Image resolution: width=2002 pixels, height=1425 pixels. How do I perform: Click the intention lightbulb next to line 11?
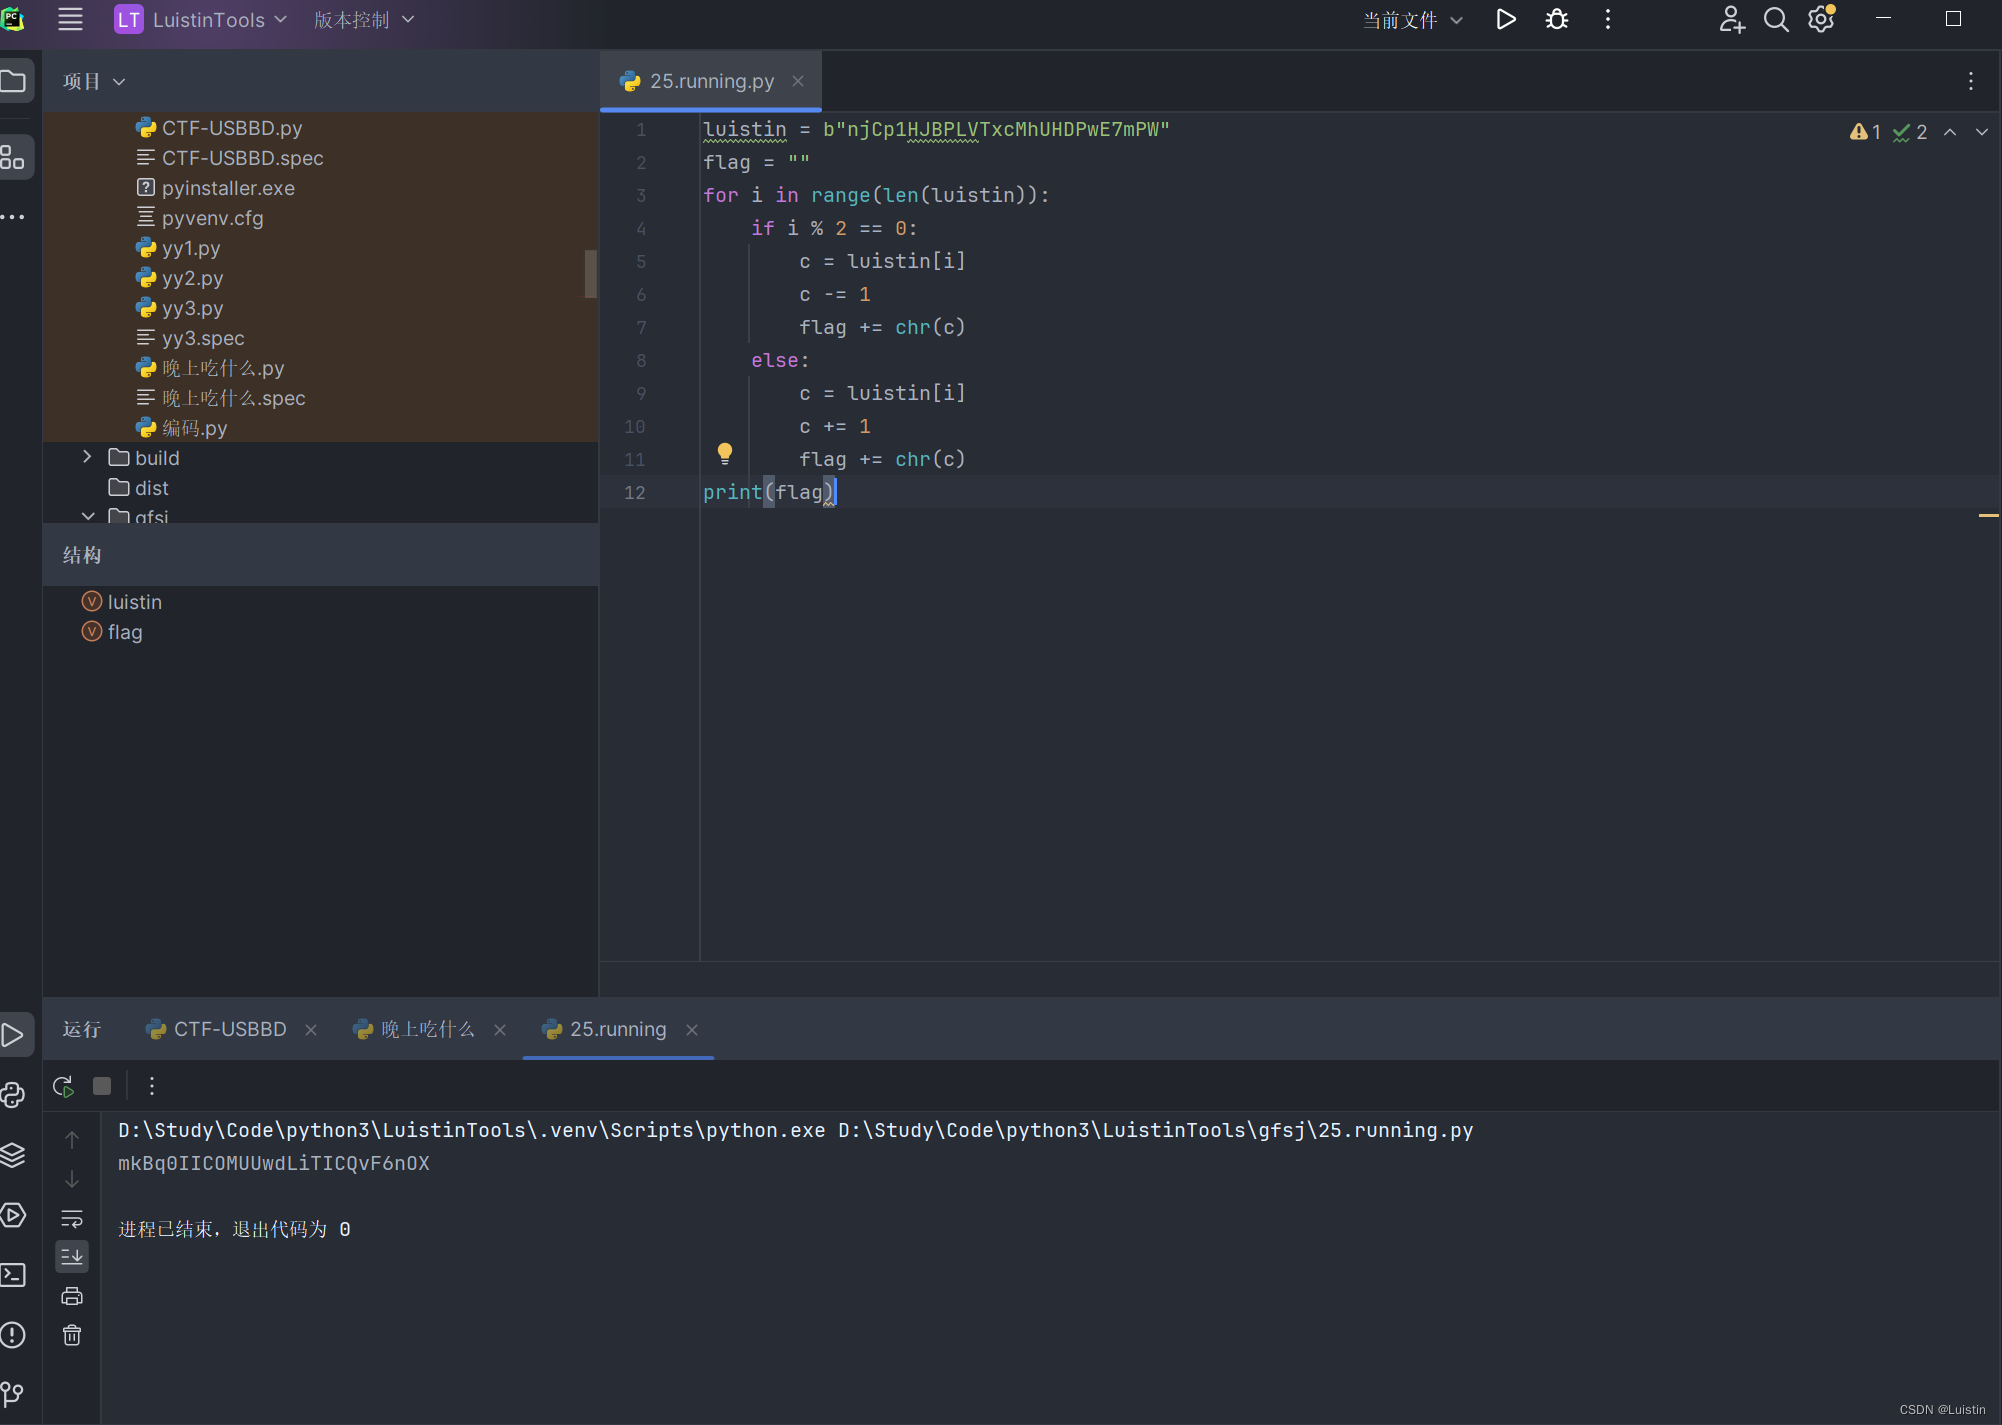[x=724, y=453]
